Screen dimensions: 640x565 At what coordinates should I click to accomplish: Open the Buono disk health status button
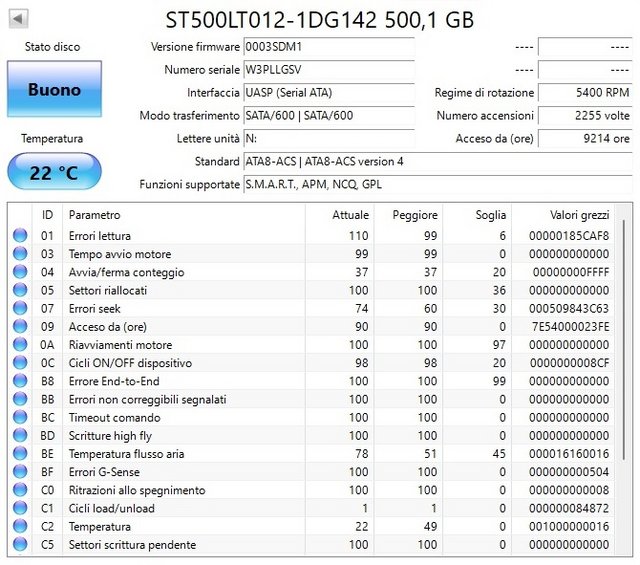click(54, 89)
